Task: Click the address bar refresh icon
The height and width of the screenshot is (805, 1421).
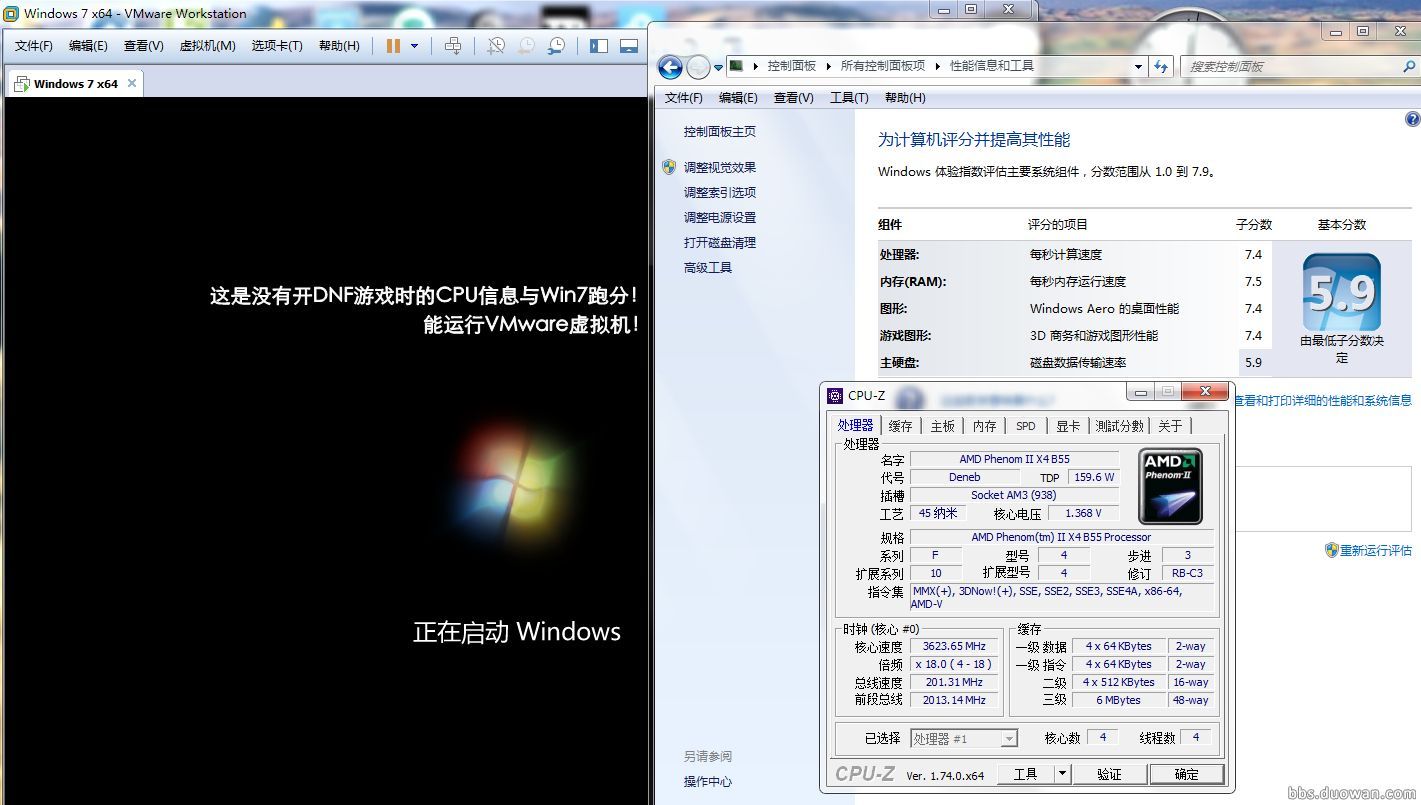Action: pos(1161,66)
